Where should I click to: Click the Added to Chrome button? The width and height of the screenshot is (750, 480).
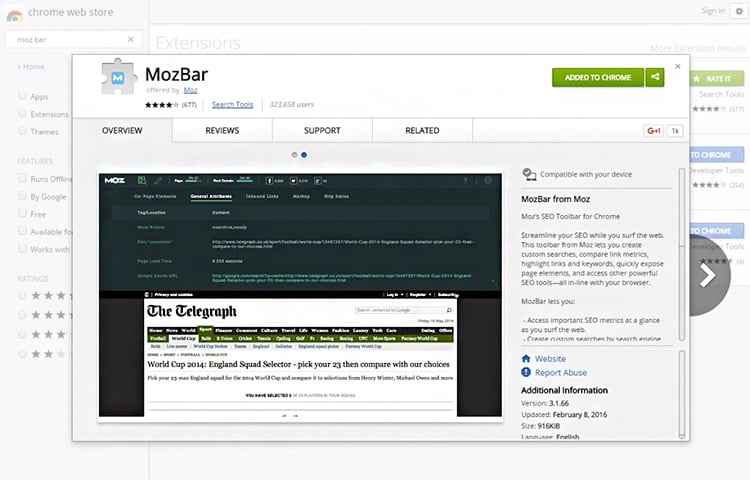[598, 77]
